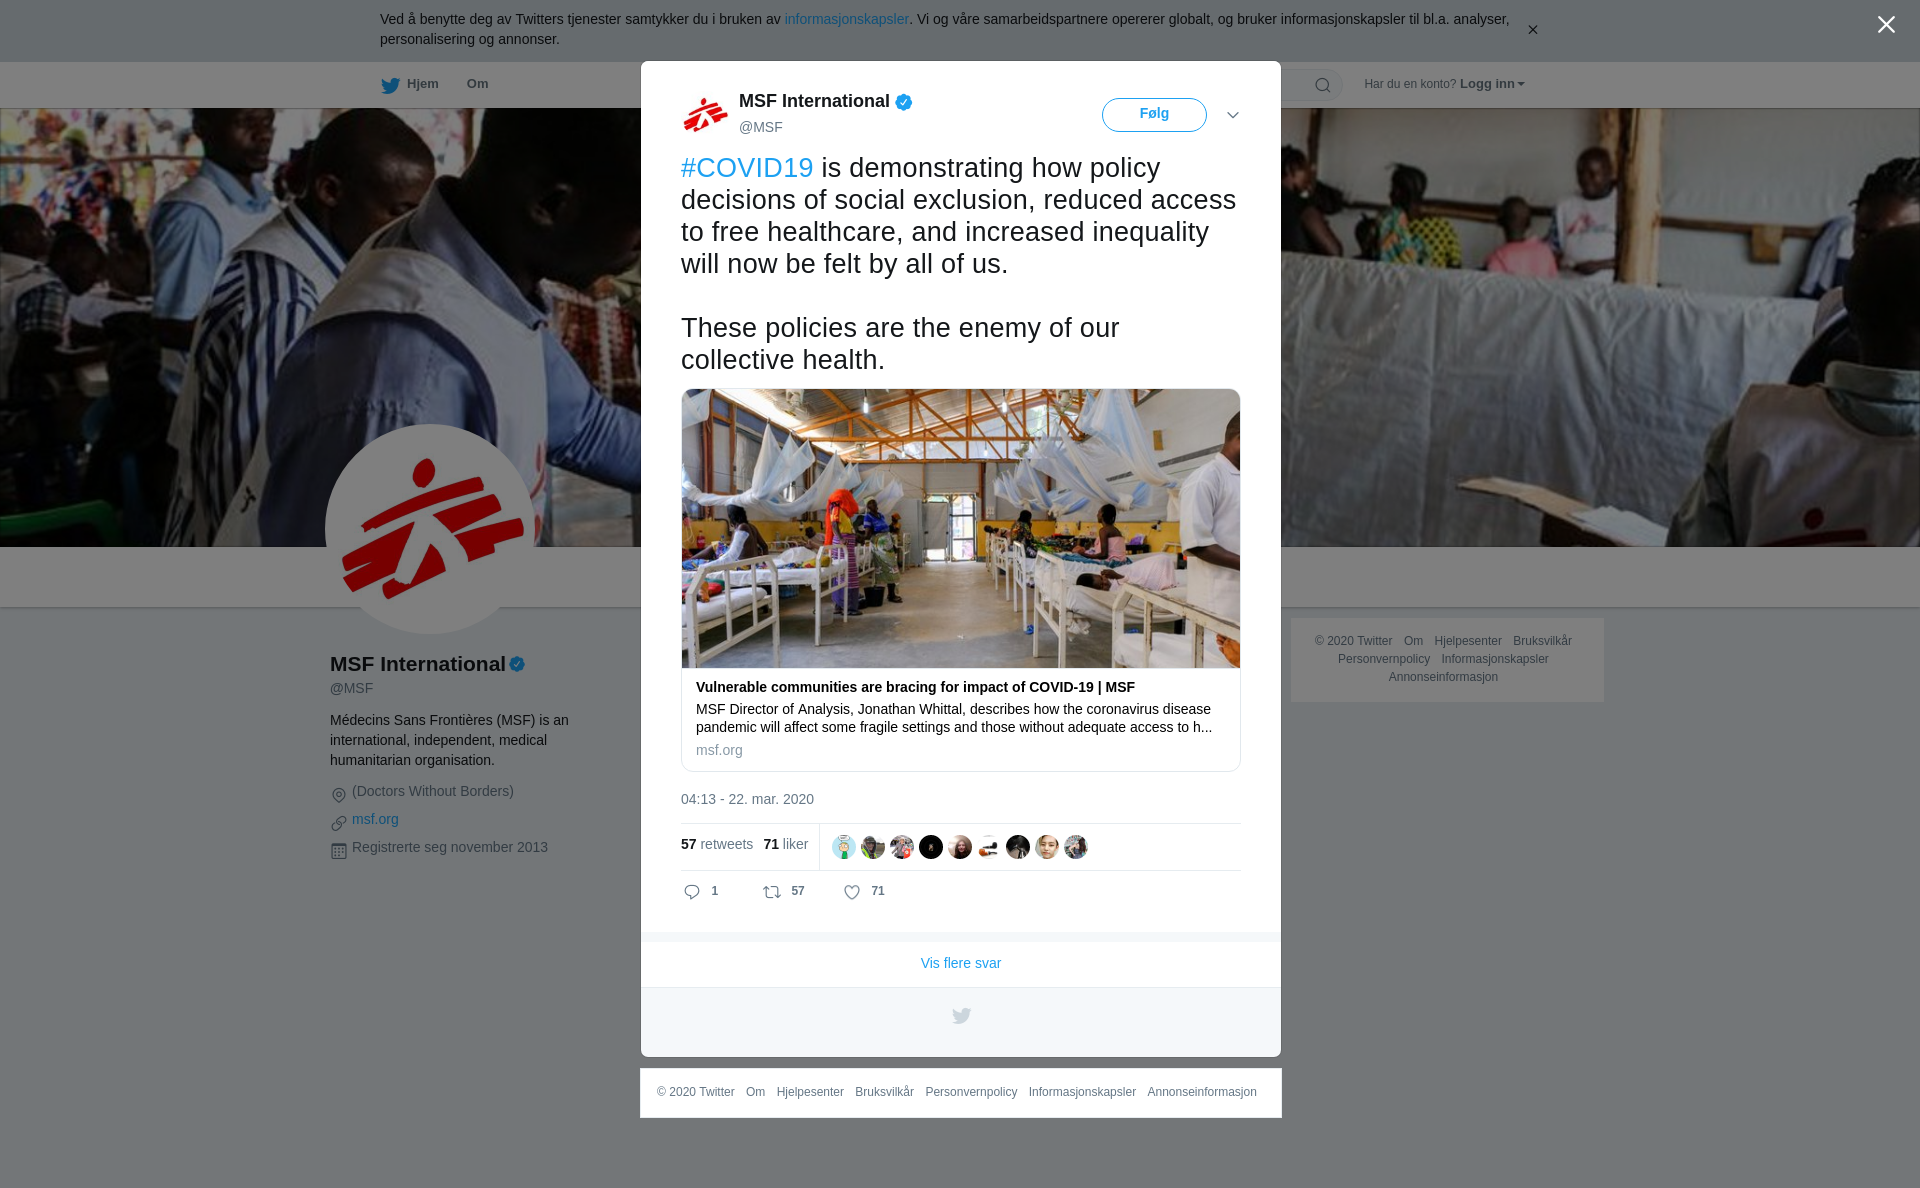
Task: Open the #COVID19 hashtag link
Action: 747,168
